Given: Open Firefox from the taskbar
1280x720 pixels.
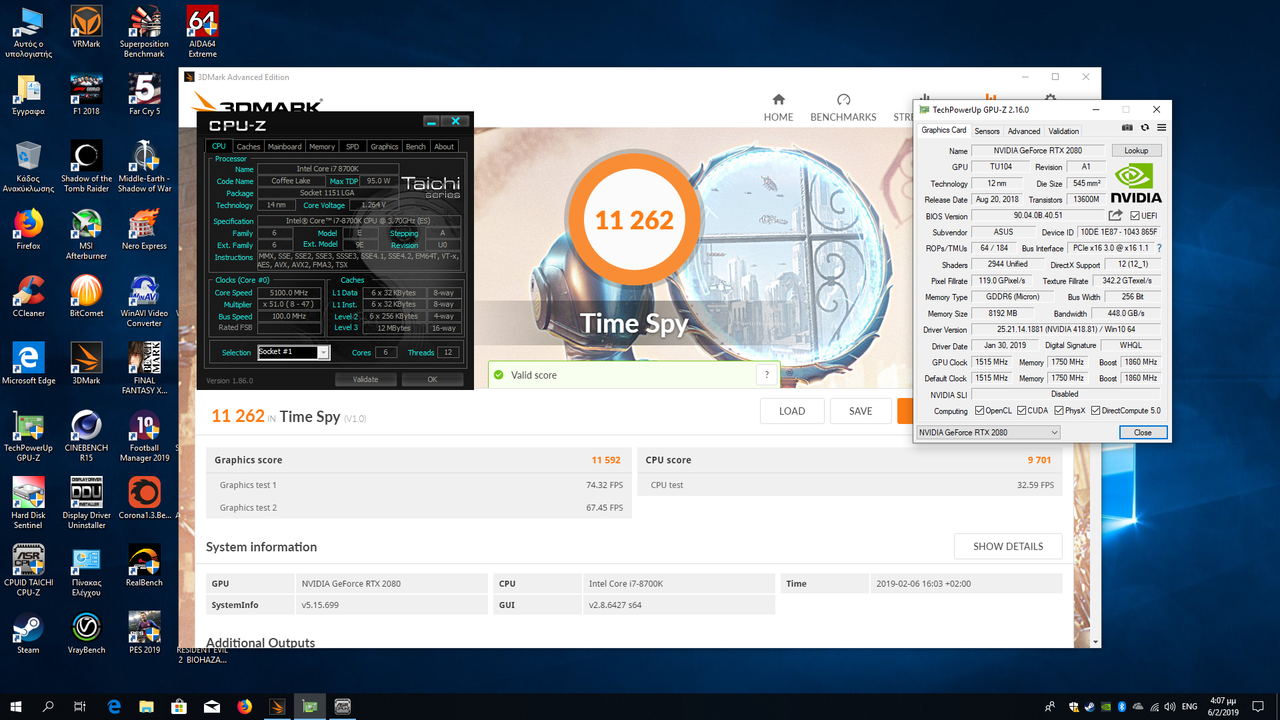Looking at the screenshot, I should pos(245,706).
